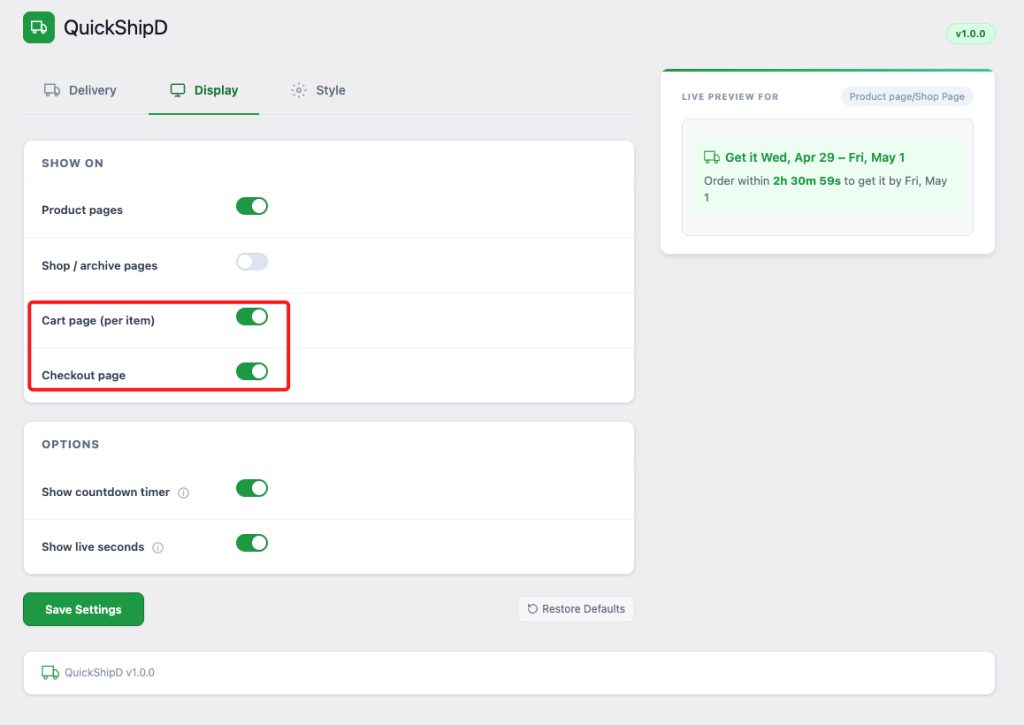The width and height of the screenshot is (1024, 725).
Task: Enable the Shop / archive pages toggle
Action: pos(252,262)
